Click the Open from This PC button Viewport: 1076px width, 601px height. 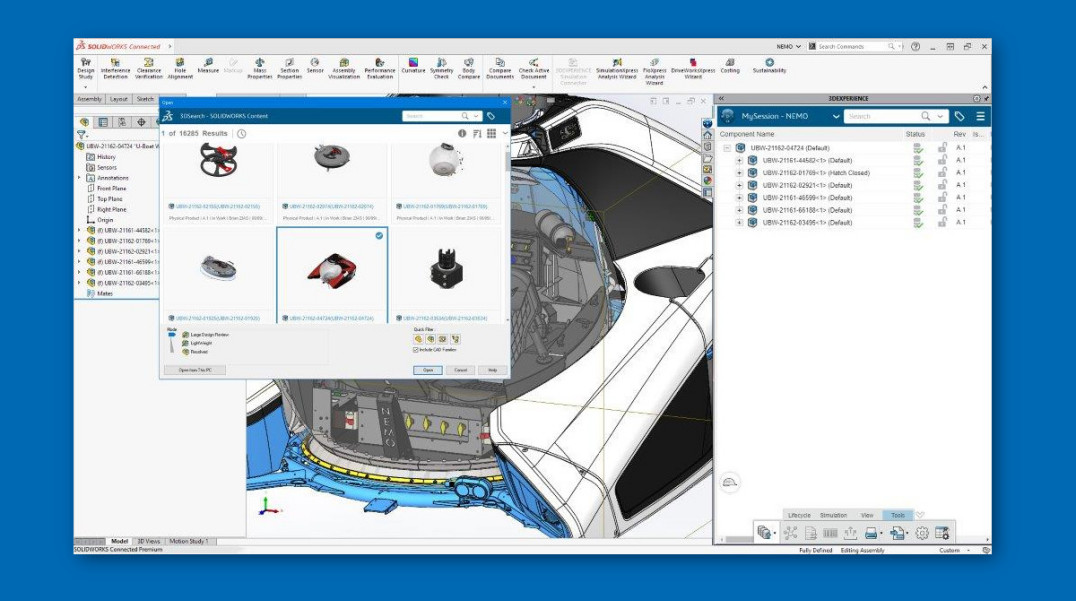(x=197, y=370)
